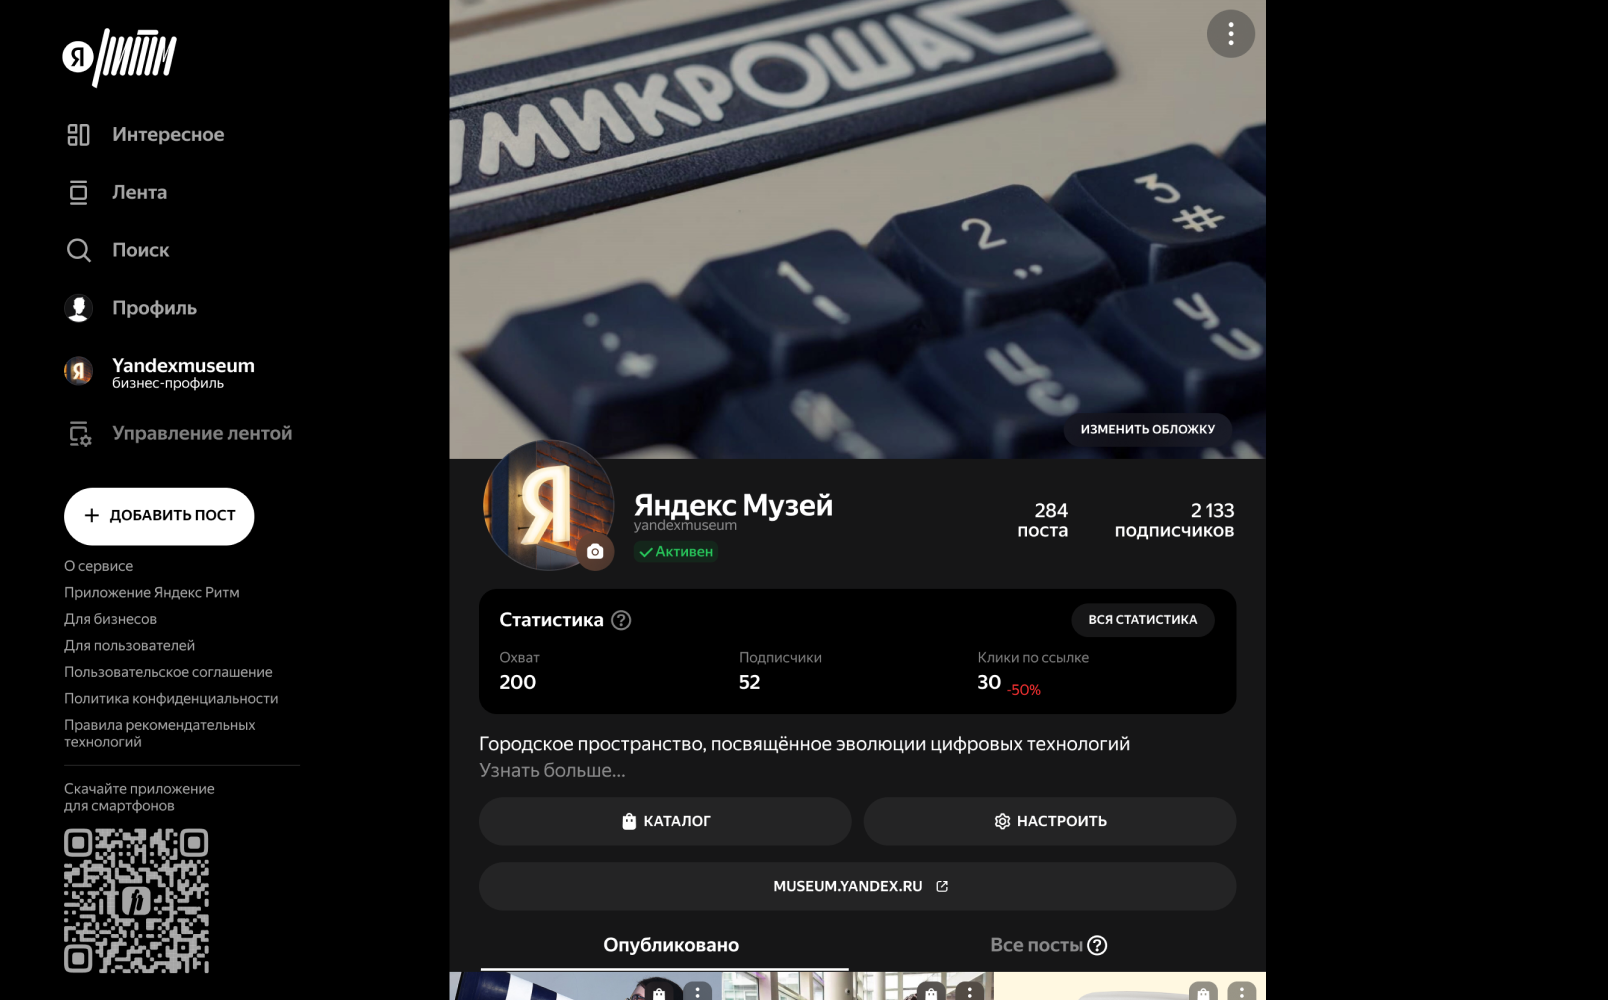
Task: Open Политика конфиденциальности link
Action: pos(171,698)
